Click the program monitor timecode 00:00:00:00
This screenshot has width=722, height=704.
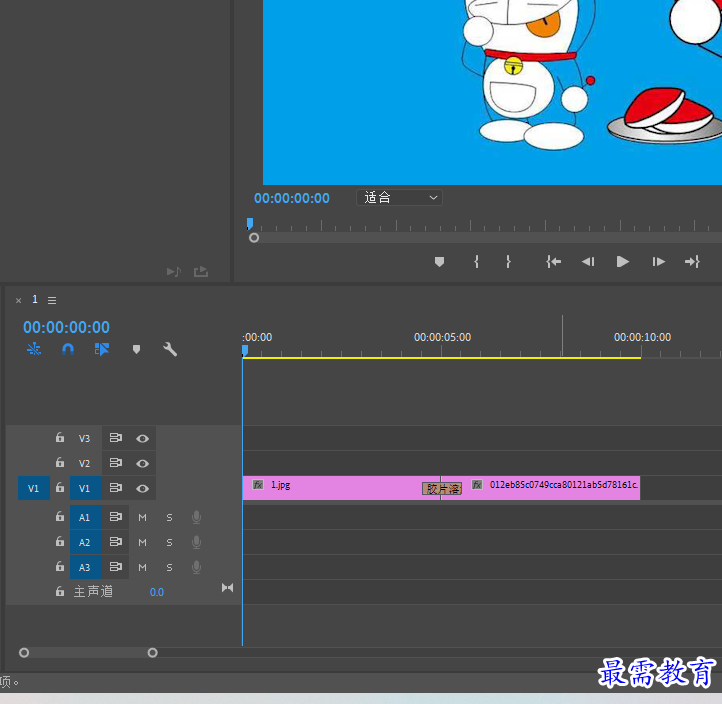[291, 198]
